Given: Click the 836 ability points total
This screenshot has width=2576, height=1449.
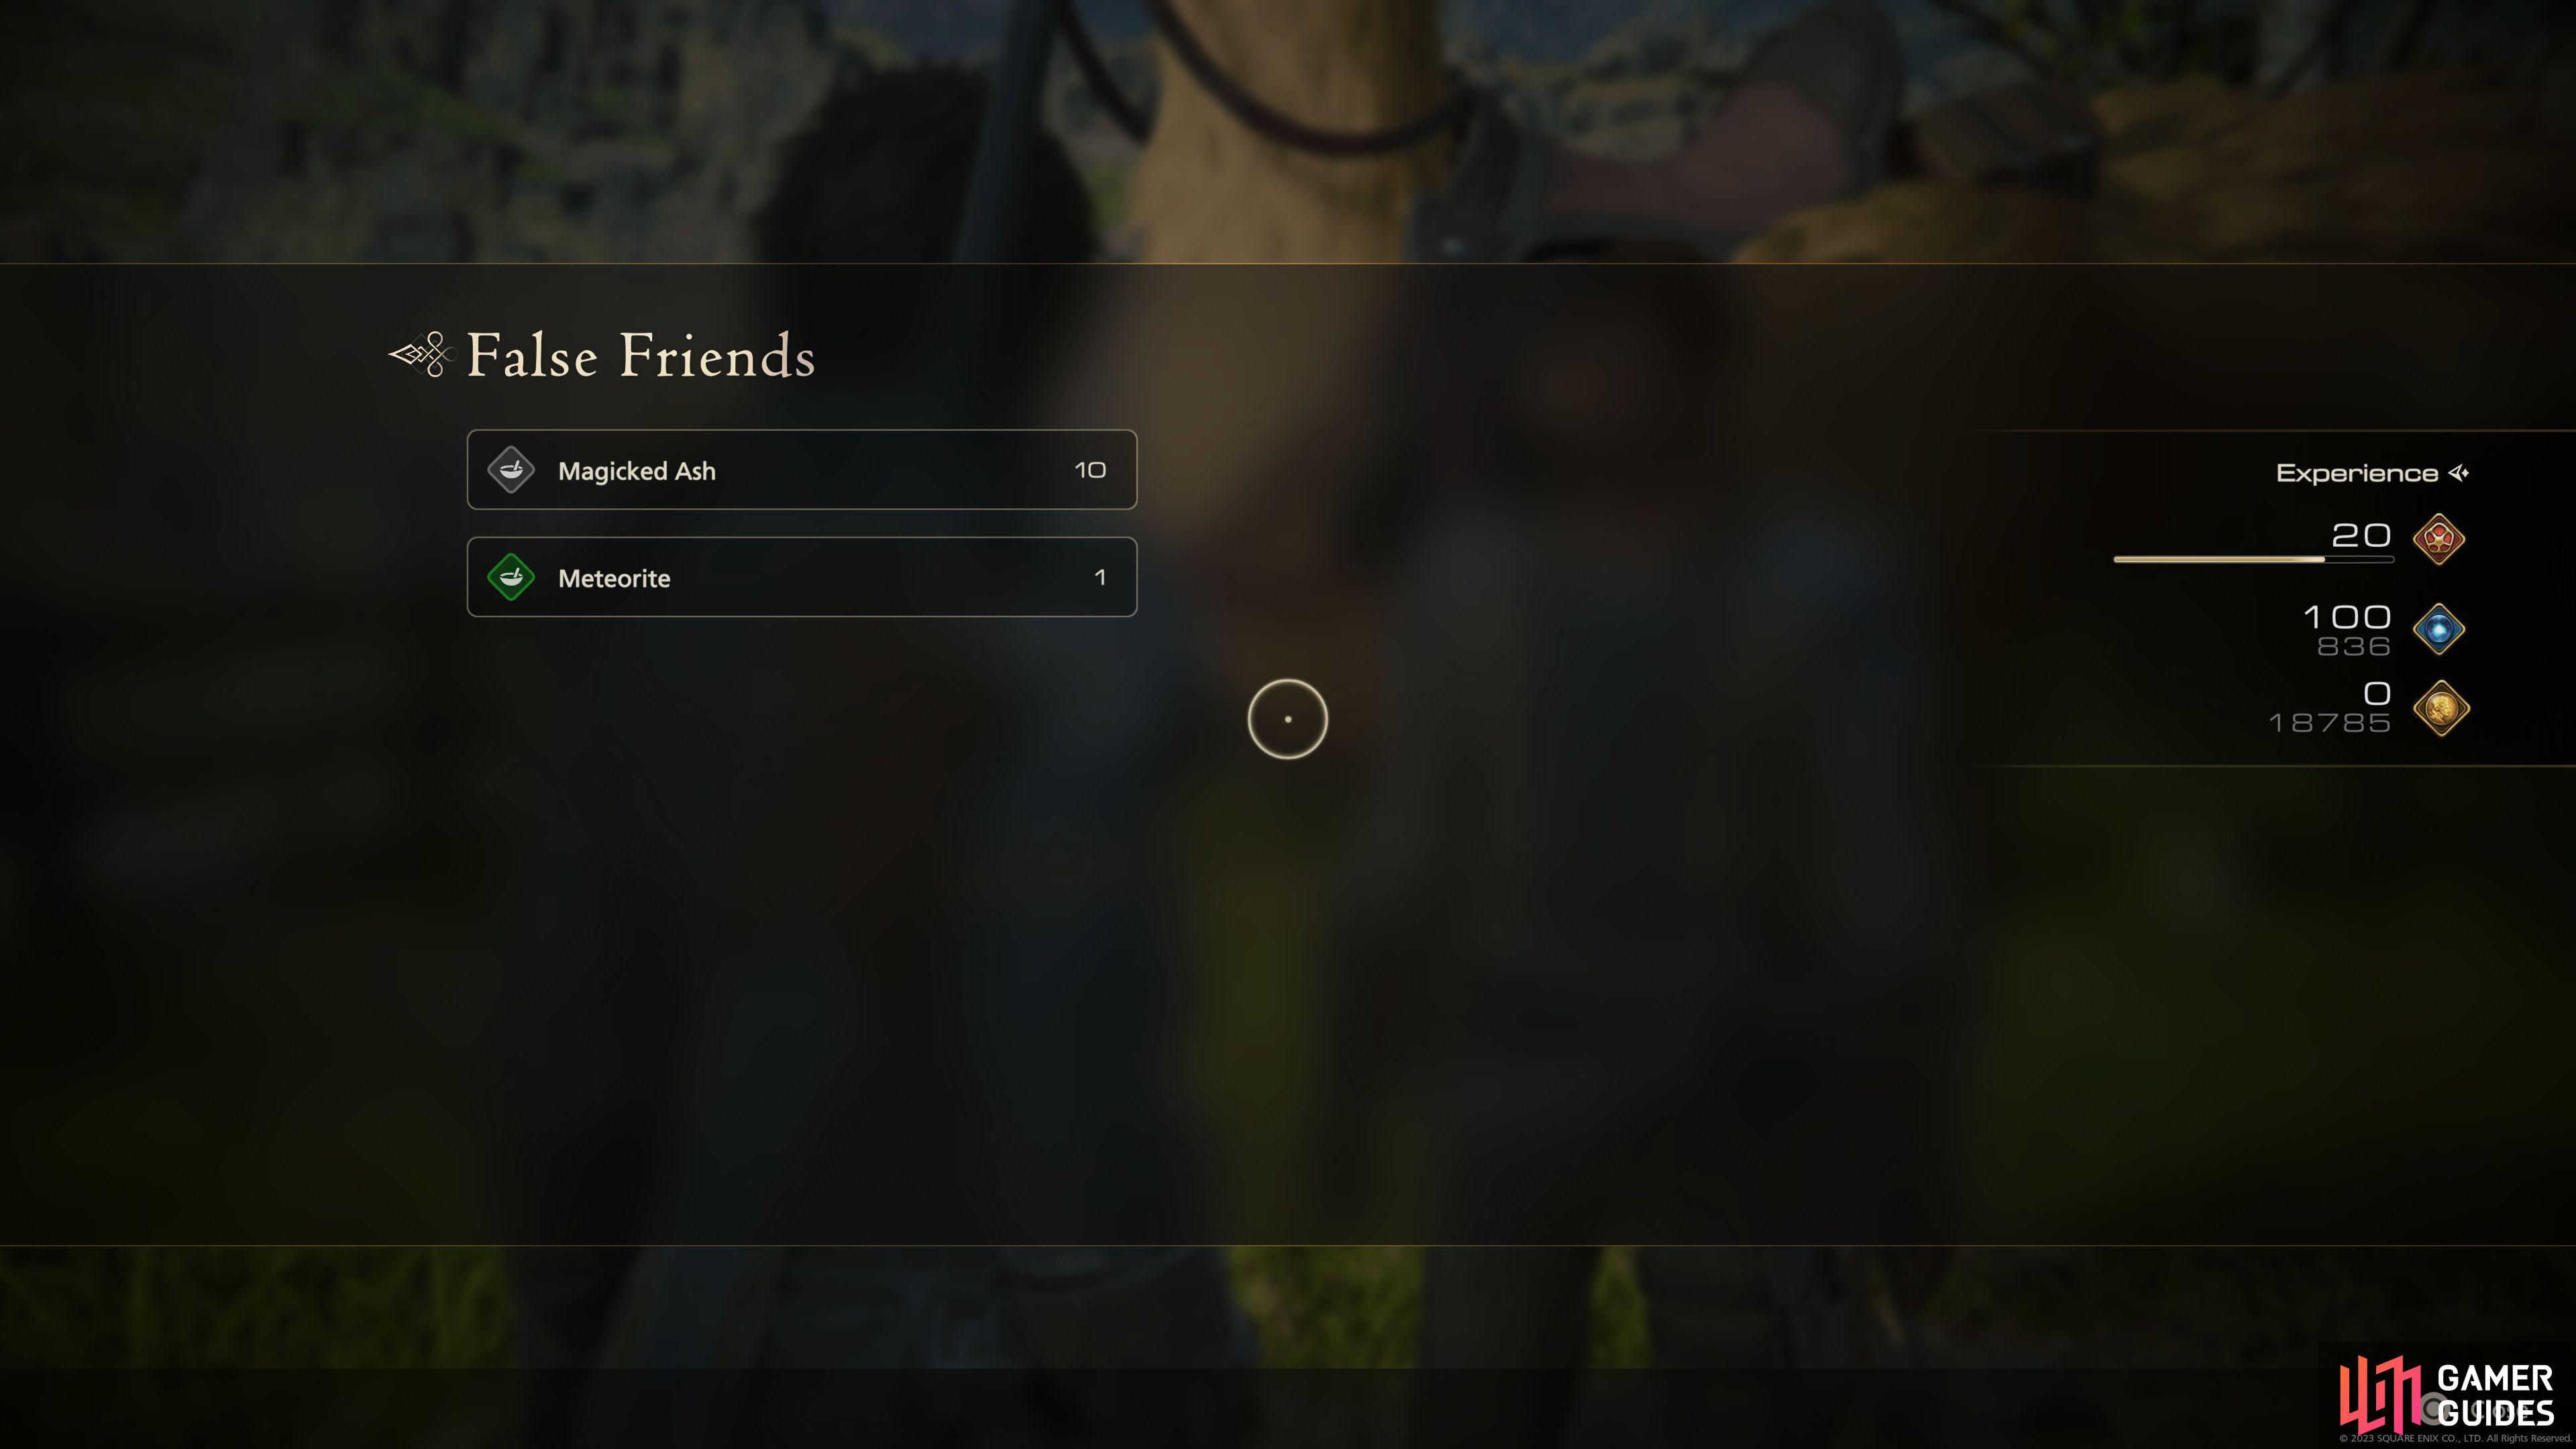Looking at the screenshot, I should 2354,647.
